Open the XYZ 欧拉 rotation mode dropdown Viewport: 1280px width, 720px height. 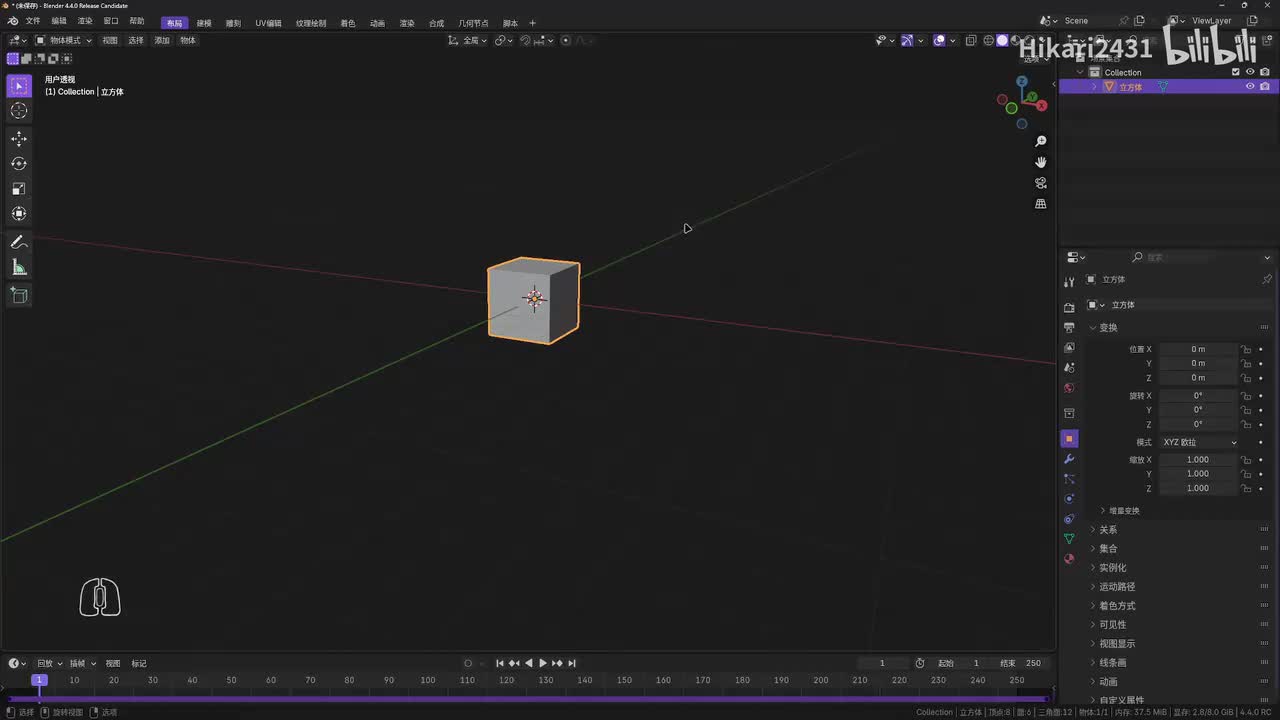[1198, 442]
